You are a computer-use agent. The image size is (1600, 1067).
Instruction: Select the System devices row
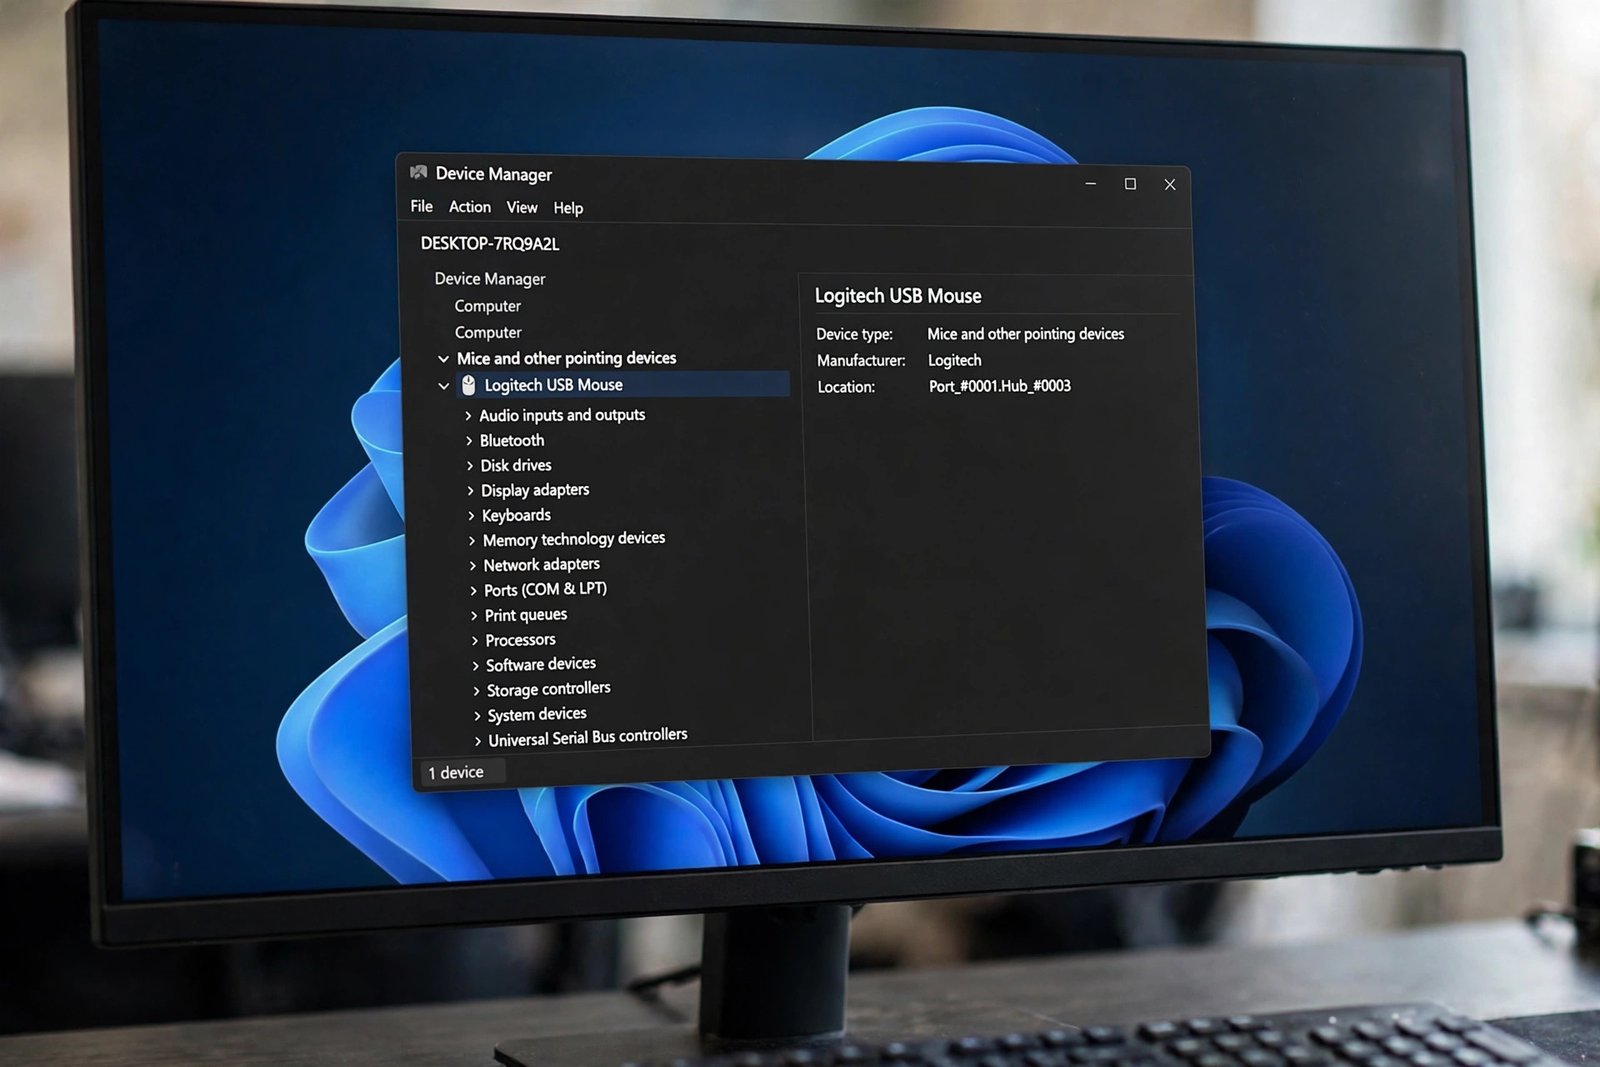pos(537,714)
